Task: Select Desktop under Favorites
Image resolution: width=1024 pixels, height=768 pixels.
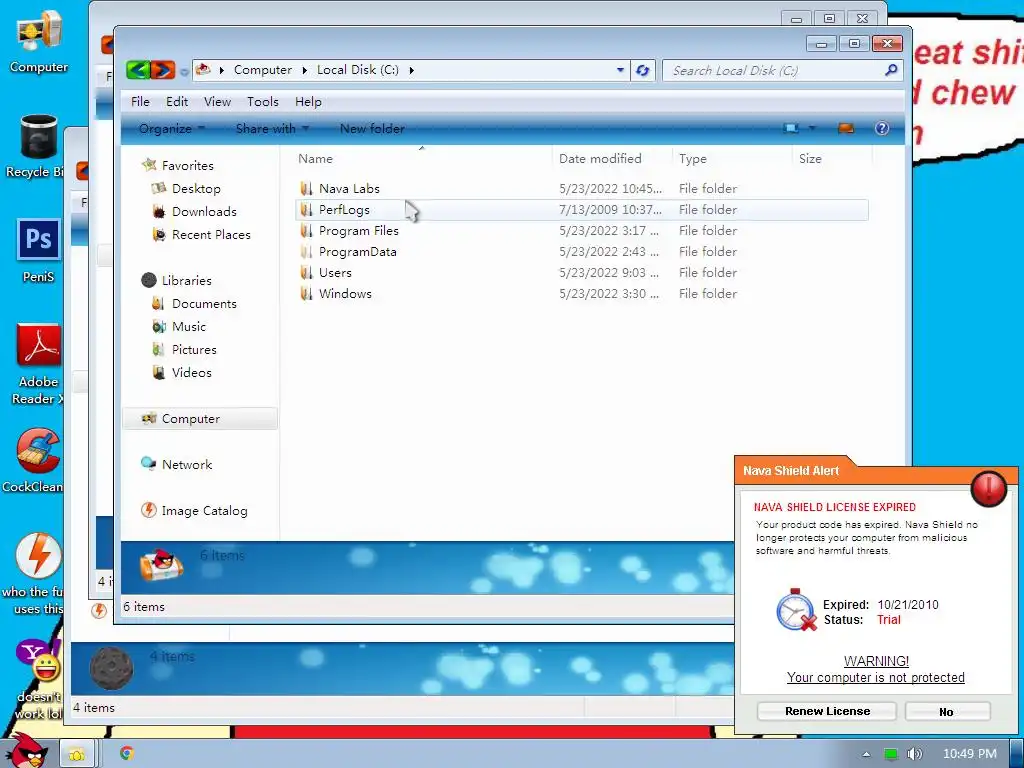Action: (x=196, y=189)
